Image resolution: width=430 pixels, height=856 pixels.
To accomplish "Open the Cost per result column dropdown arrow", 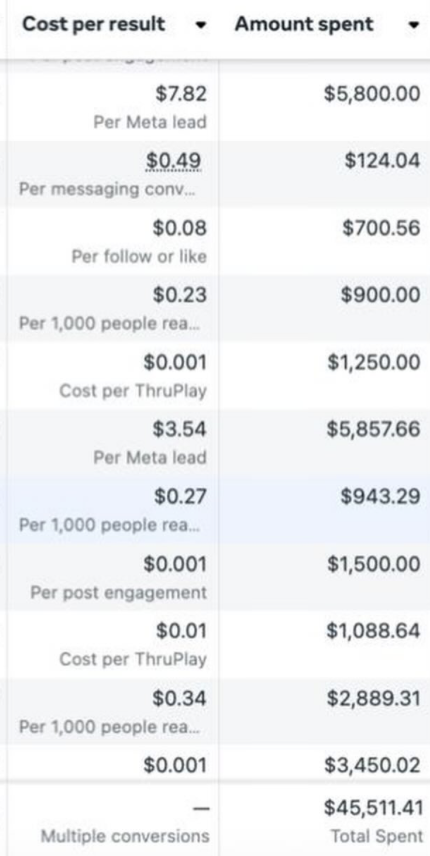I will tap(201, 25).
